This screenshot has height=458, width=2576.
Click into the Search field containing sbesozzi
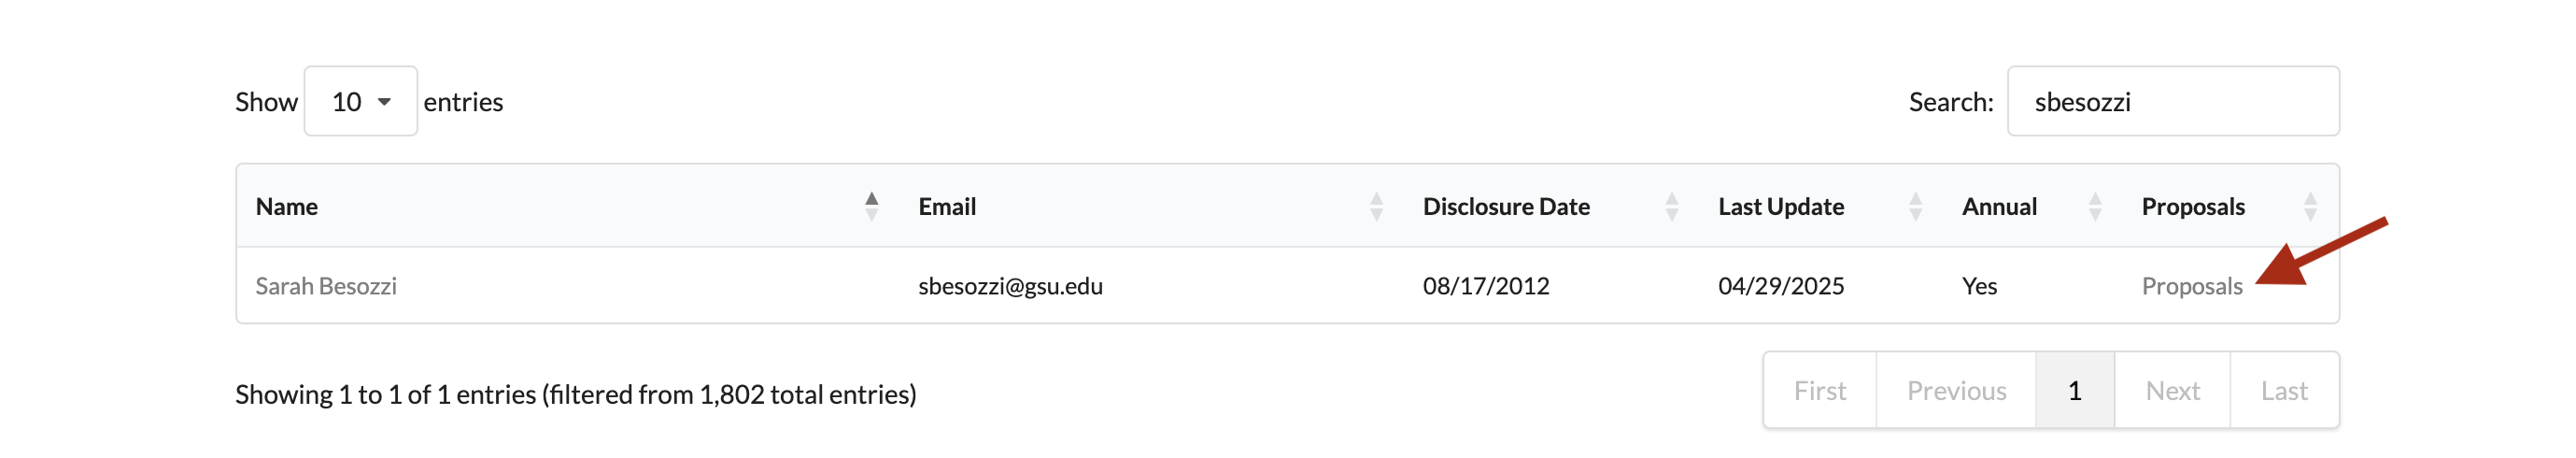click(x=2172, y=101)
